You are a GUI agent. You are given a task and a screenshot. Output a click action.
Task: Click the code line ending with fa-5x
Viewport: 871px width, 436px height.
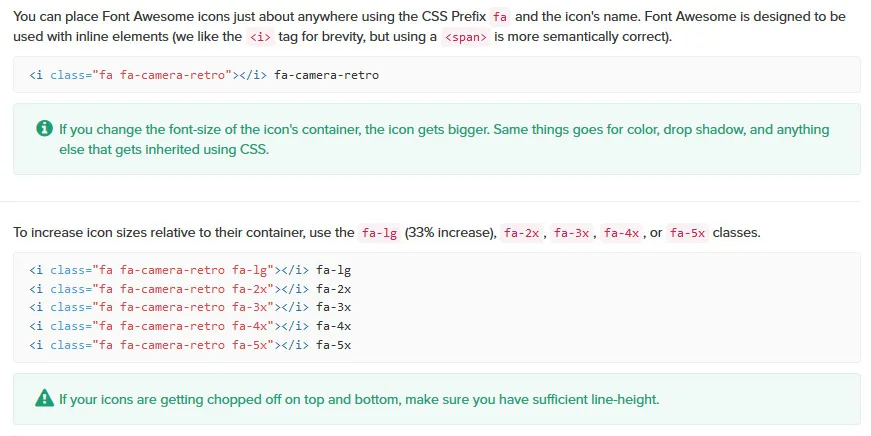pyautogui.click(x=190, y=345)
